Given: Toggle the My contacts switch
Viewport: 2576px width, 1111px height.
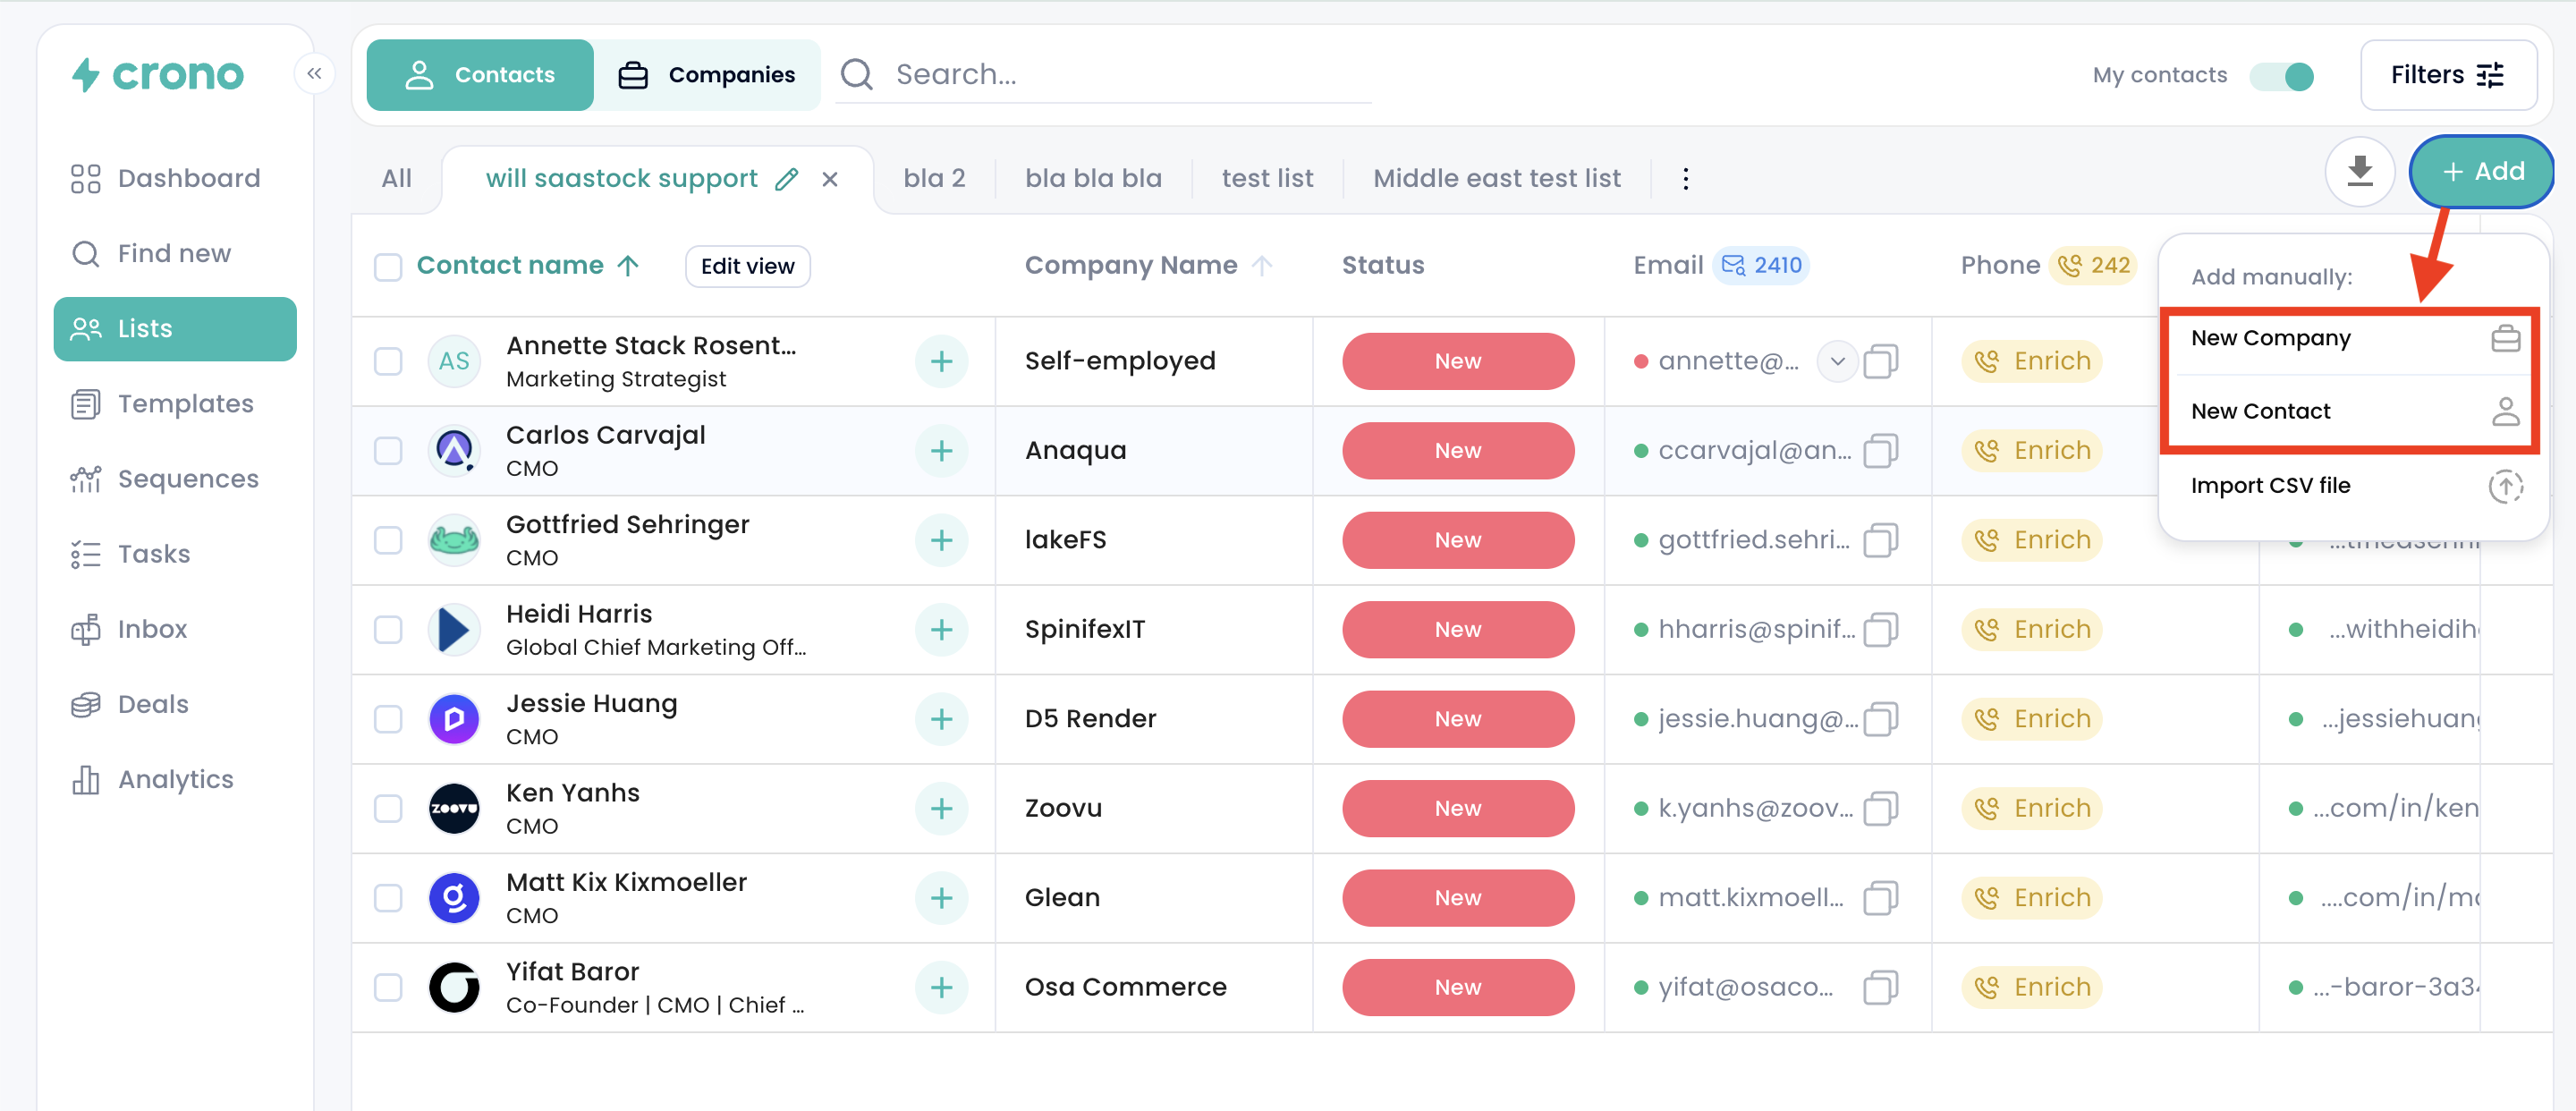Looking at the screenshot, I should [2282, 76].
